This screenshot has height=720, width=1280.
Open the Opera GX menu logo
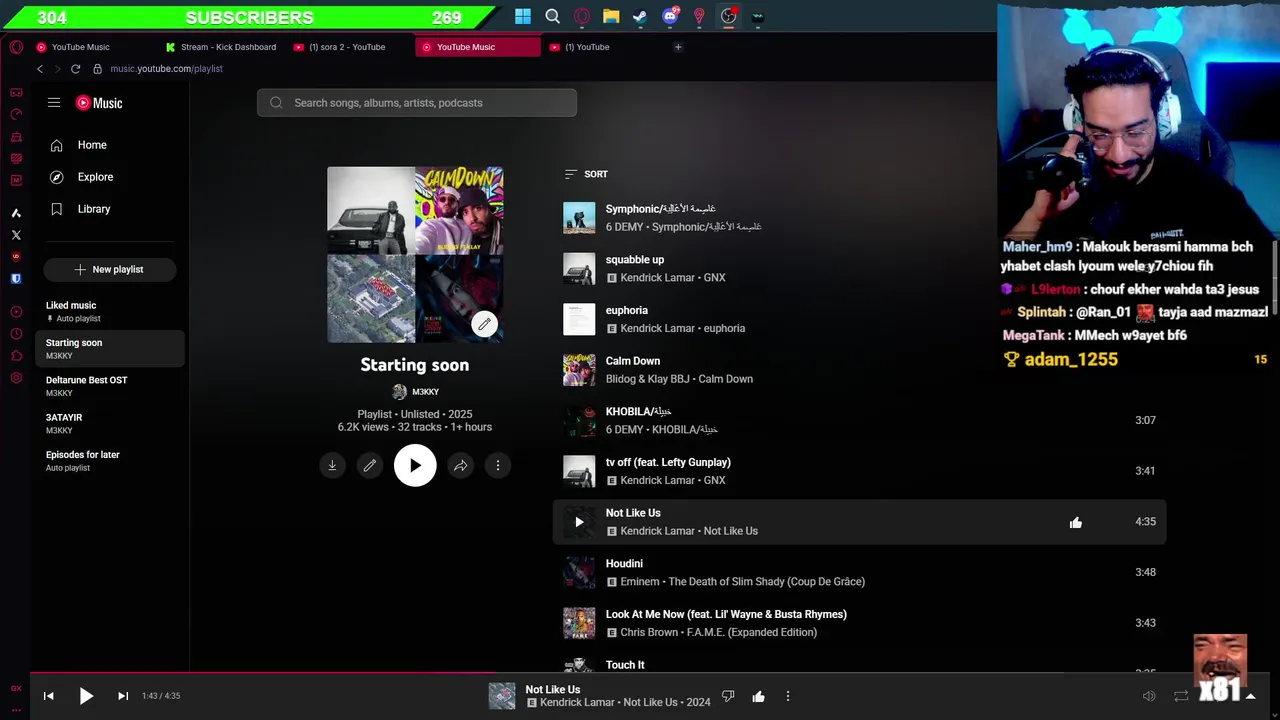pyautogui.click(x=16, y=47)
